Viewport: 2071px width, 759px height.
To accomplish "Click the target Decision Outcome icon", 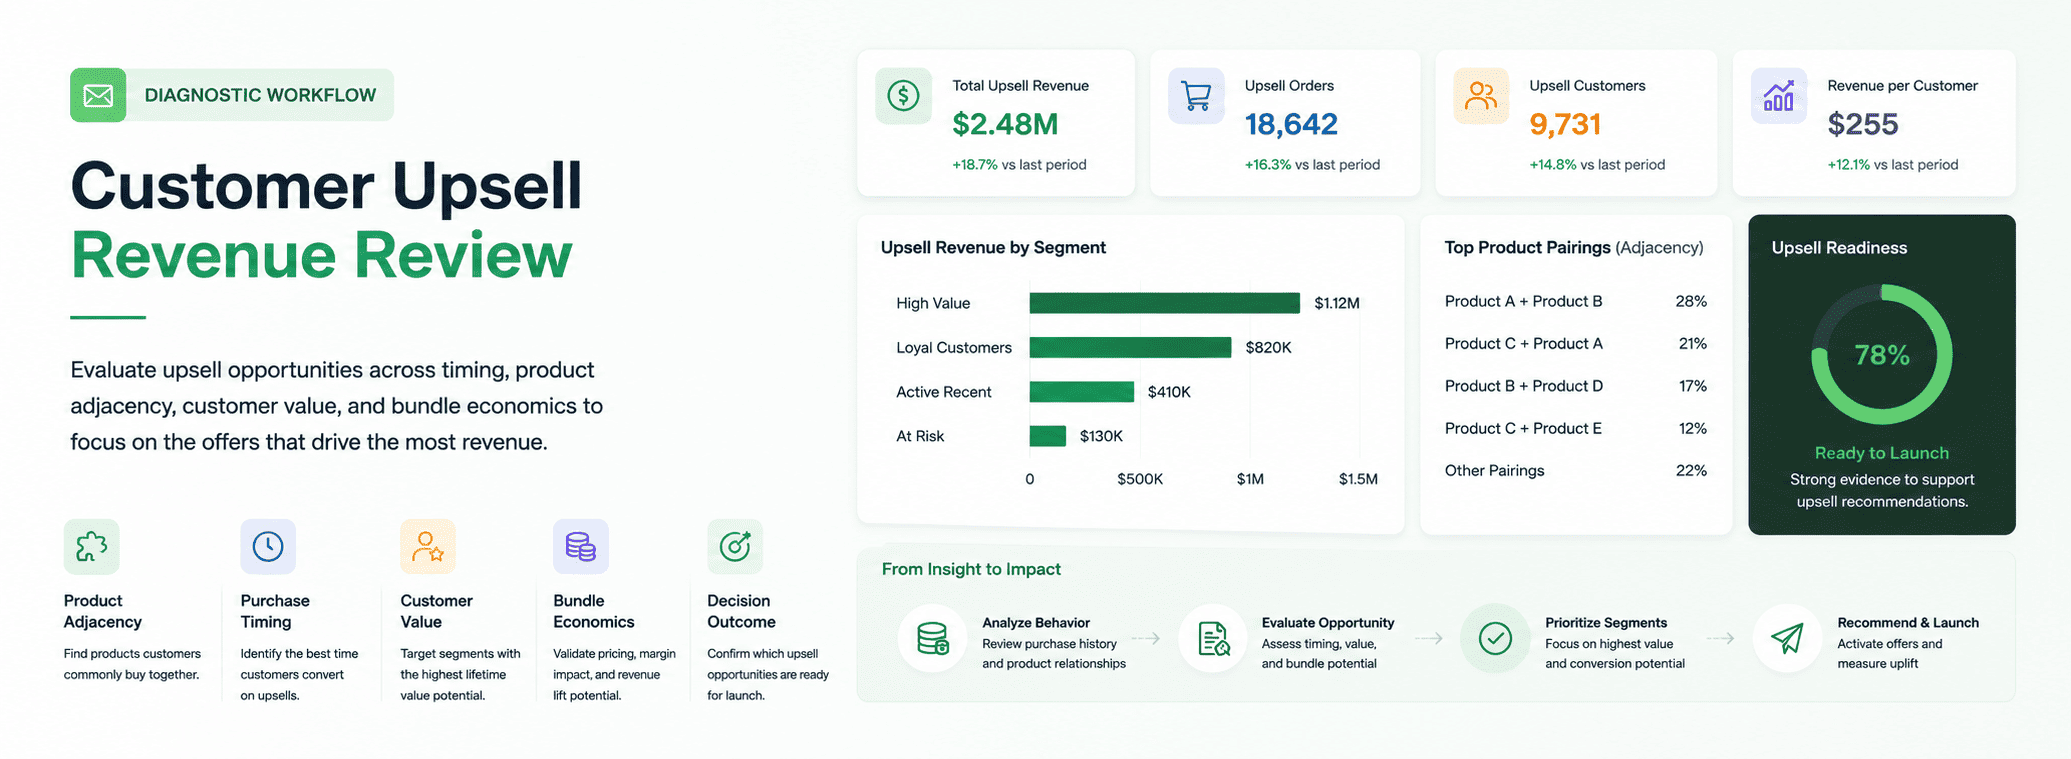I will click(735, 546).
